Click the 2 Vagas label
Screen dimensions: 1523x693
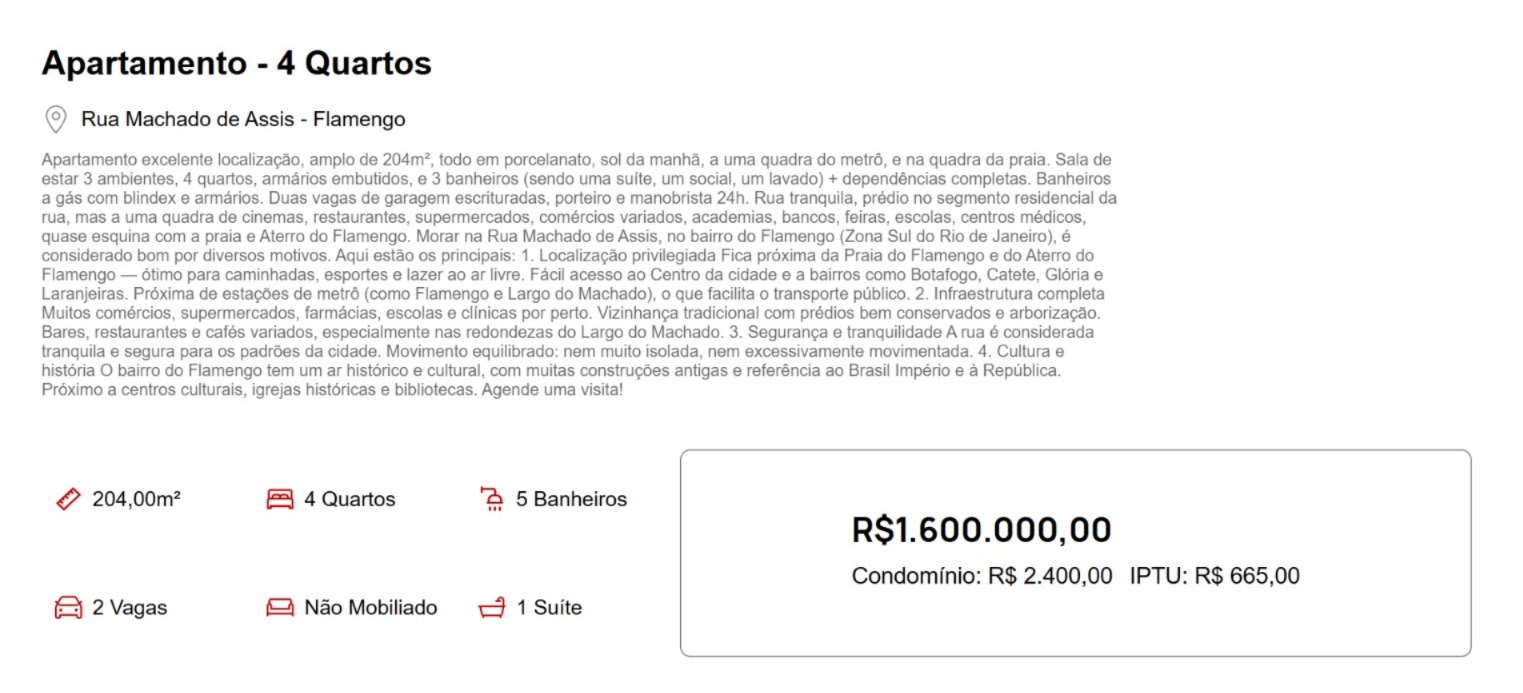(x=130, y=608)
